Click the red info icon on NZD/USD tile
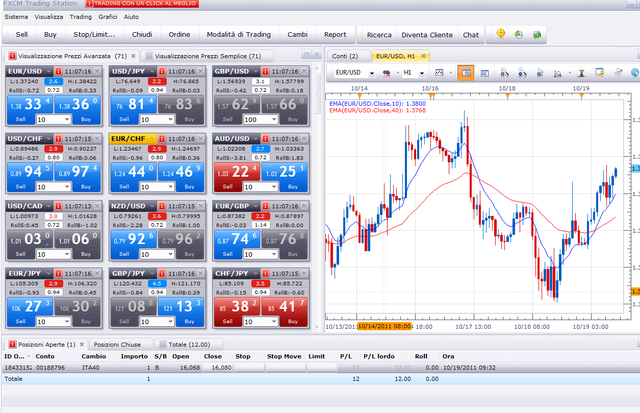The image size is (640, 413). [x=162, y=206]
